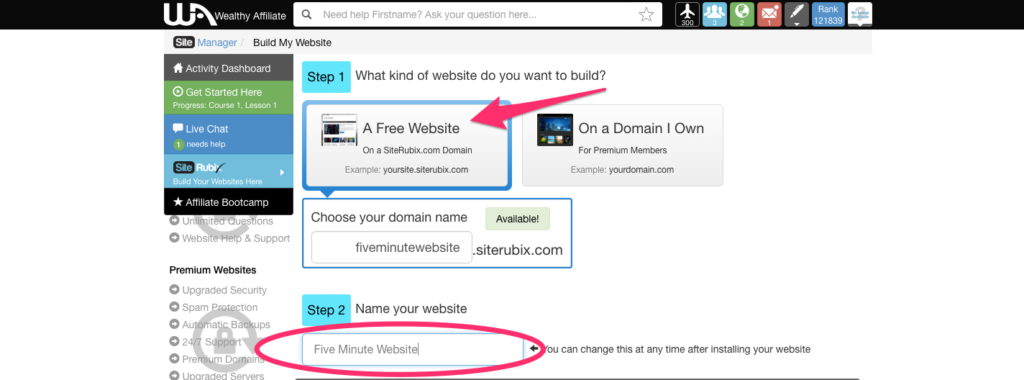This screenshot has height=380, width=1024.
Task: Click the chat bubble icon on Live Chat
Action: [178, 129]
